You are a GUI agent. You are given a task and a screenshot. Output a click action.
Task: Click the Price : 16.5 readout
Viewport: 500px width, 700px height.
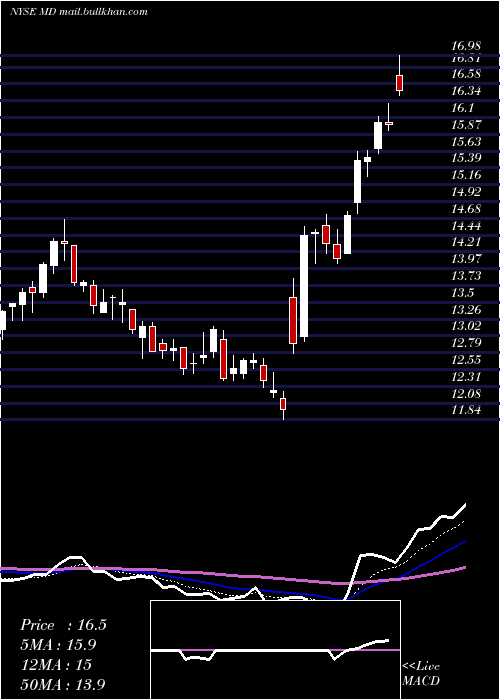point(63,625)
